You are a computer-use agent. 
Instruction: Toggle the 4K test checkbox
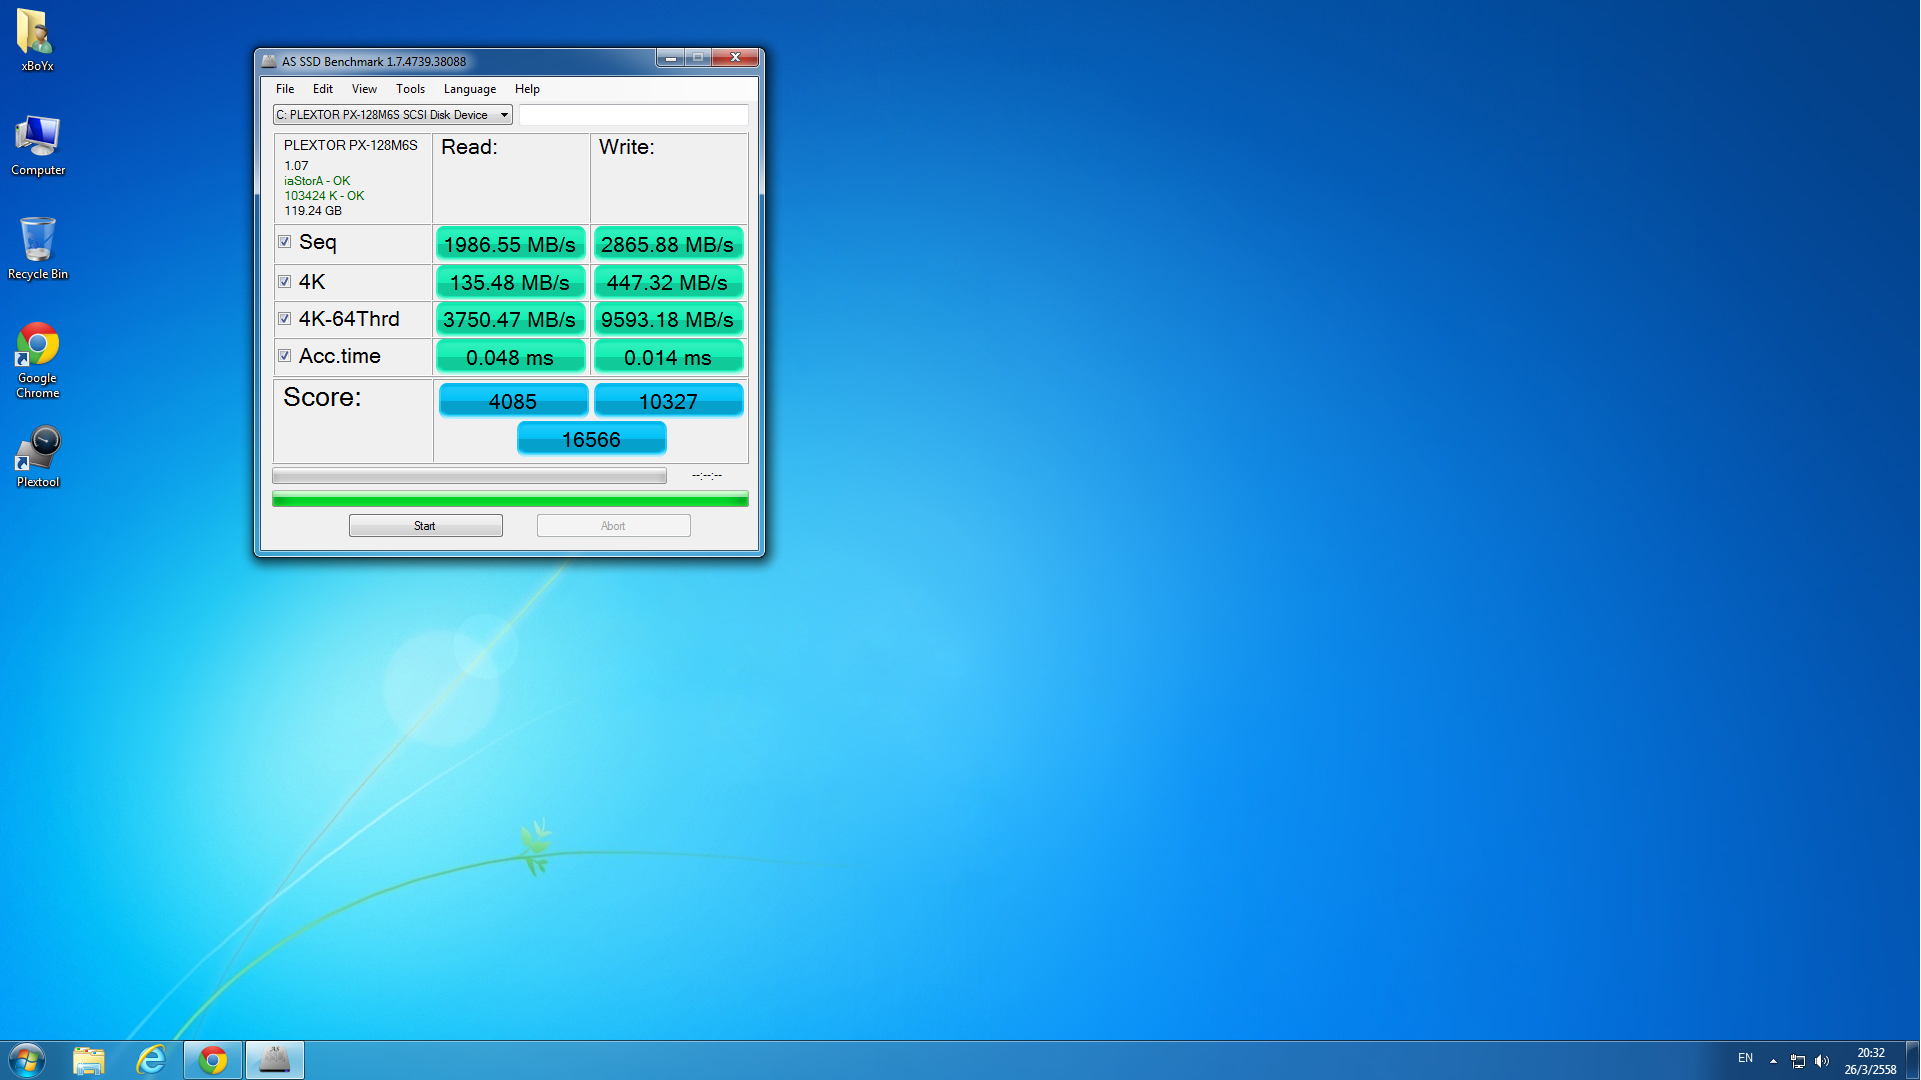coord(285,282)
